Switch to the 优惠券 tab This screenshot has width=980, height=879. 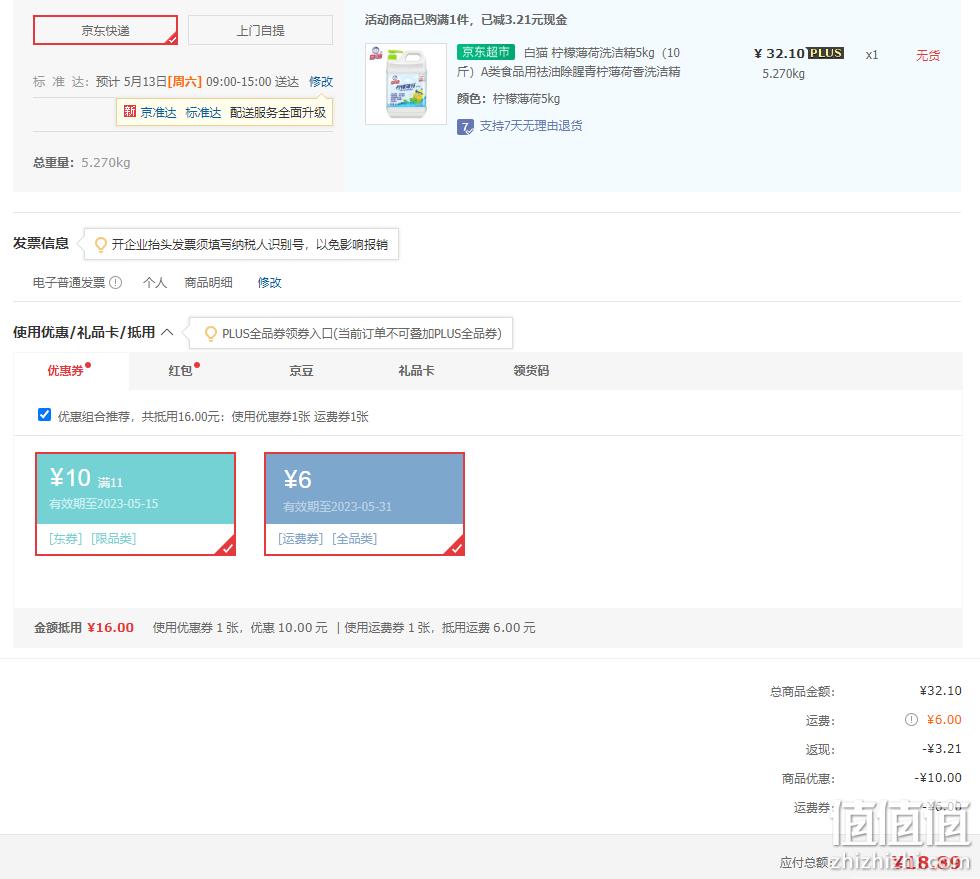coord(71,371)
